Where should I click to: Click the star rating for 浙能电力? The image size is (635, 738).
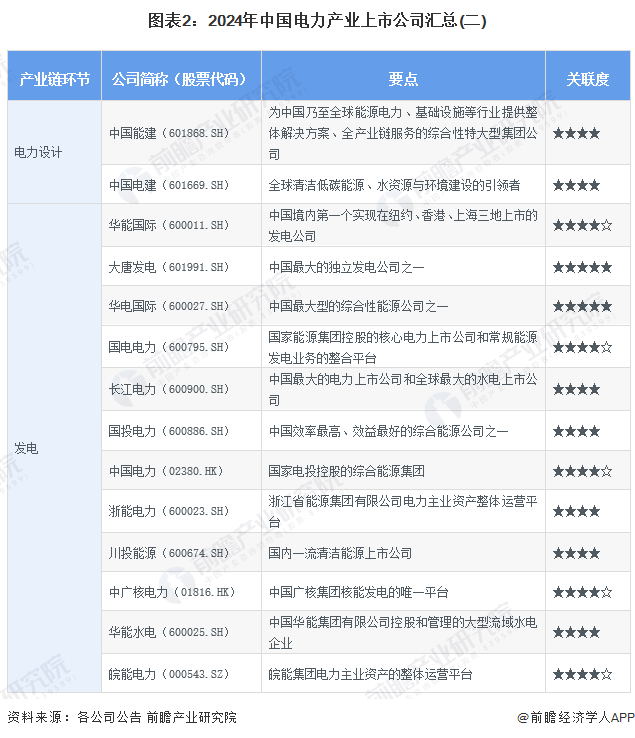coord(576,511)
